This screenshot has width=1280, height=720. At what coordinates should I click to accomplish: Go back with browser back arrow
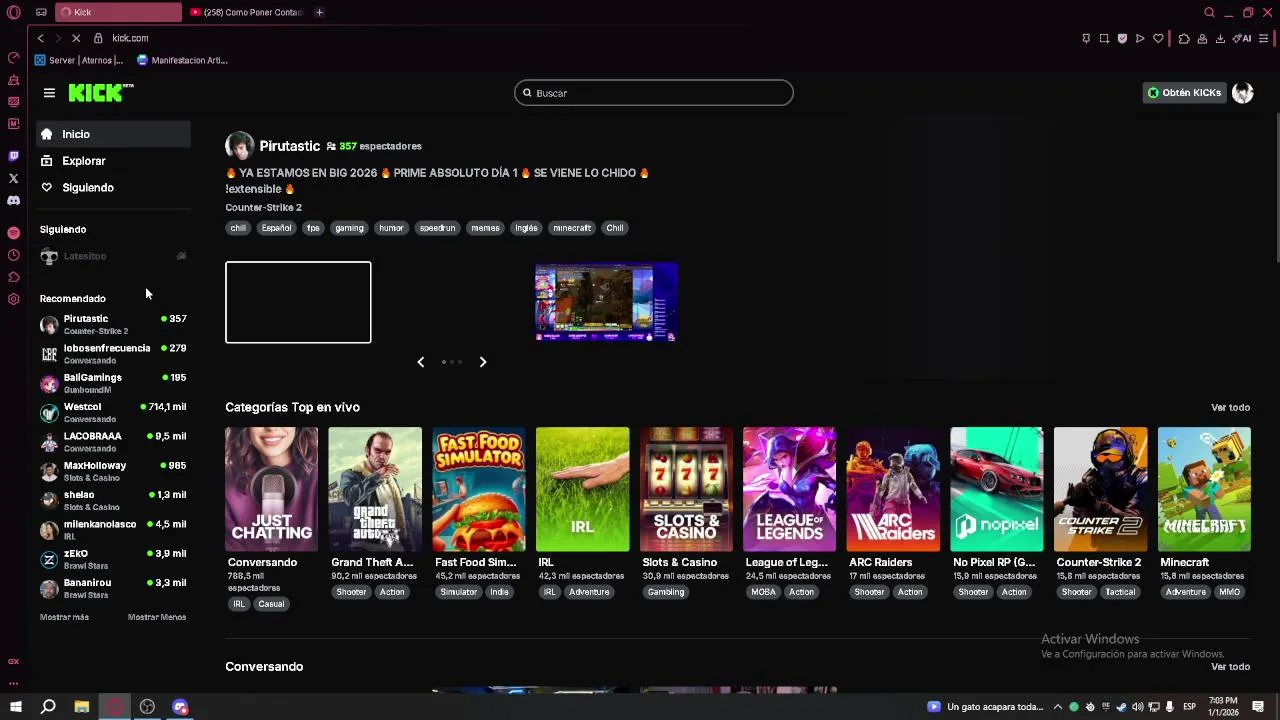(40, 38)
